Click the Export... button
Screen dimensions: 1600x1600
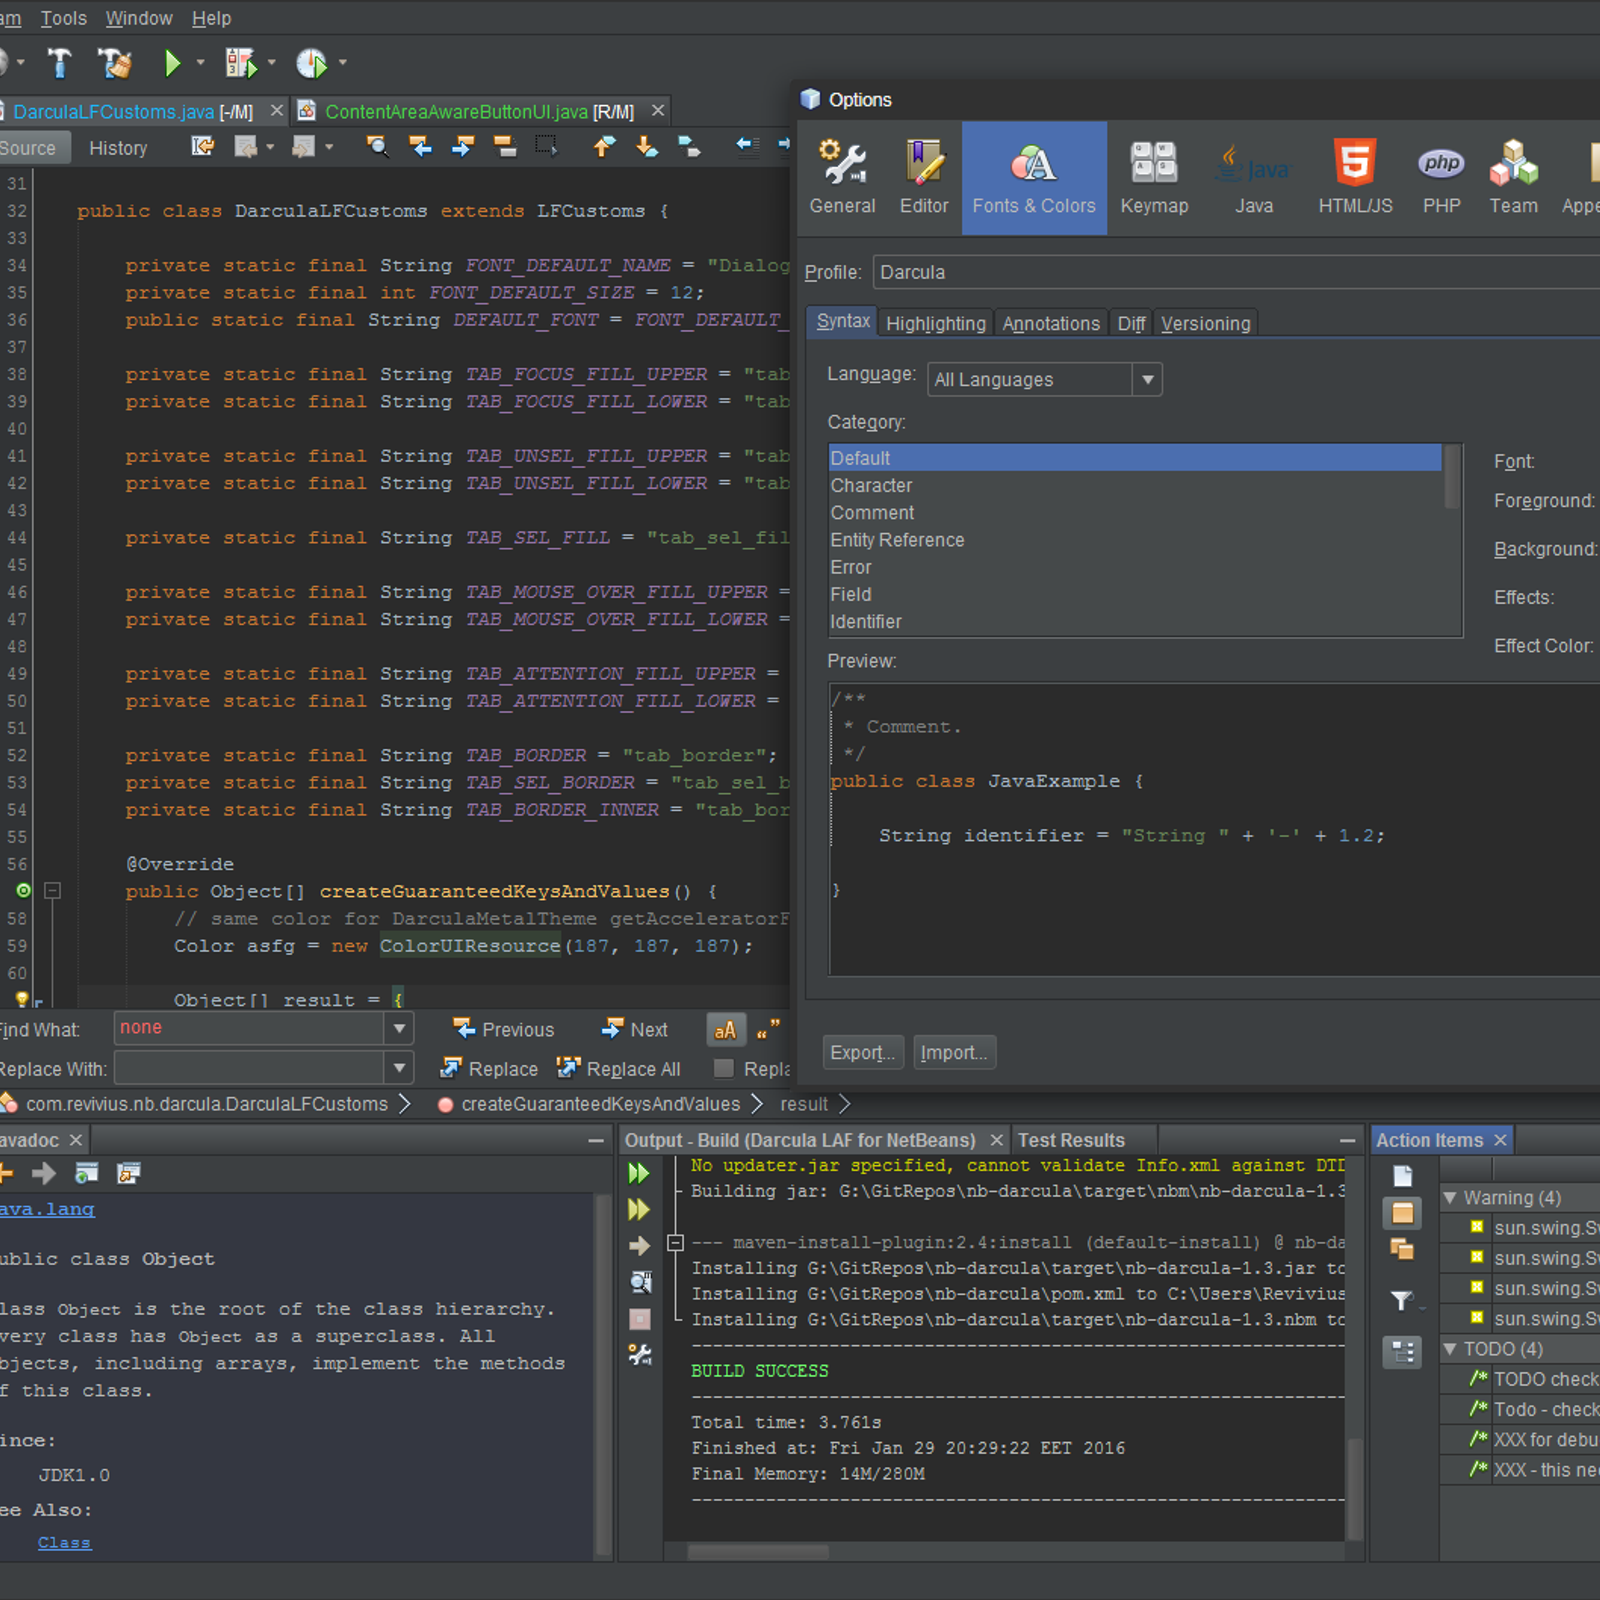tap(863, 1052)
